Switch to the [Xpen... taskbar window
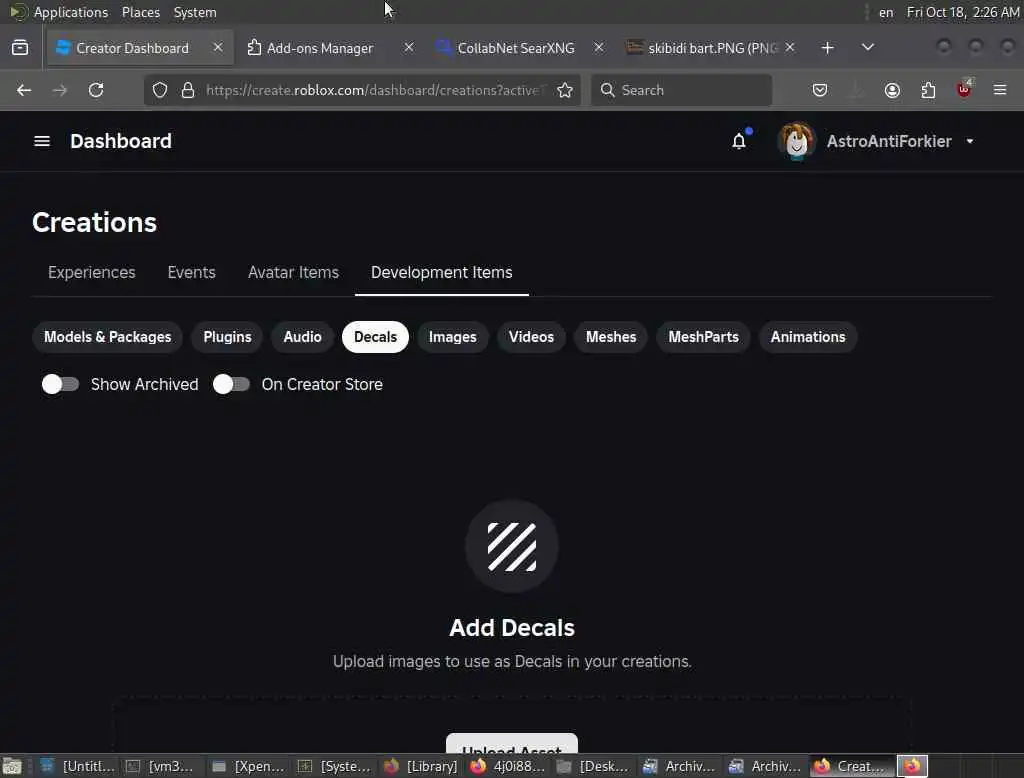The image size is (1024, 778). [x=249, y=766]
